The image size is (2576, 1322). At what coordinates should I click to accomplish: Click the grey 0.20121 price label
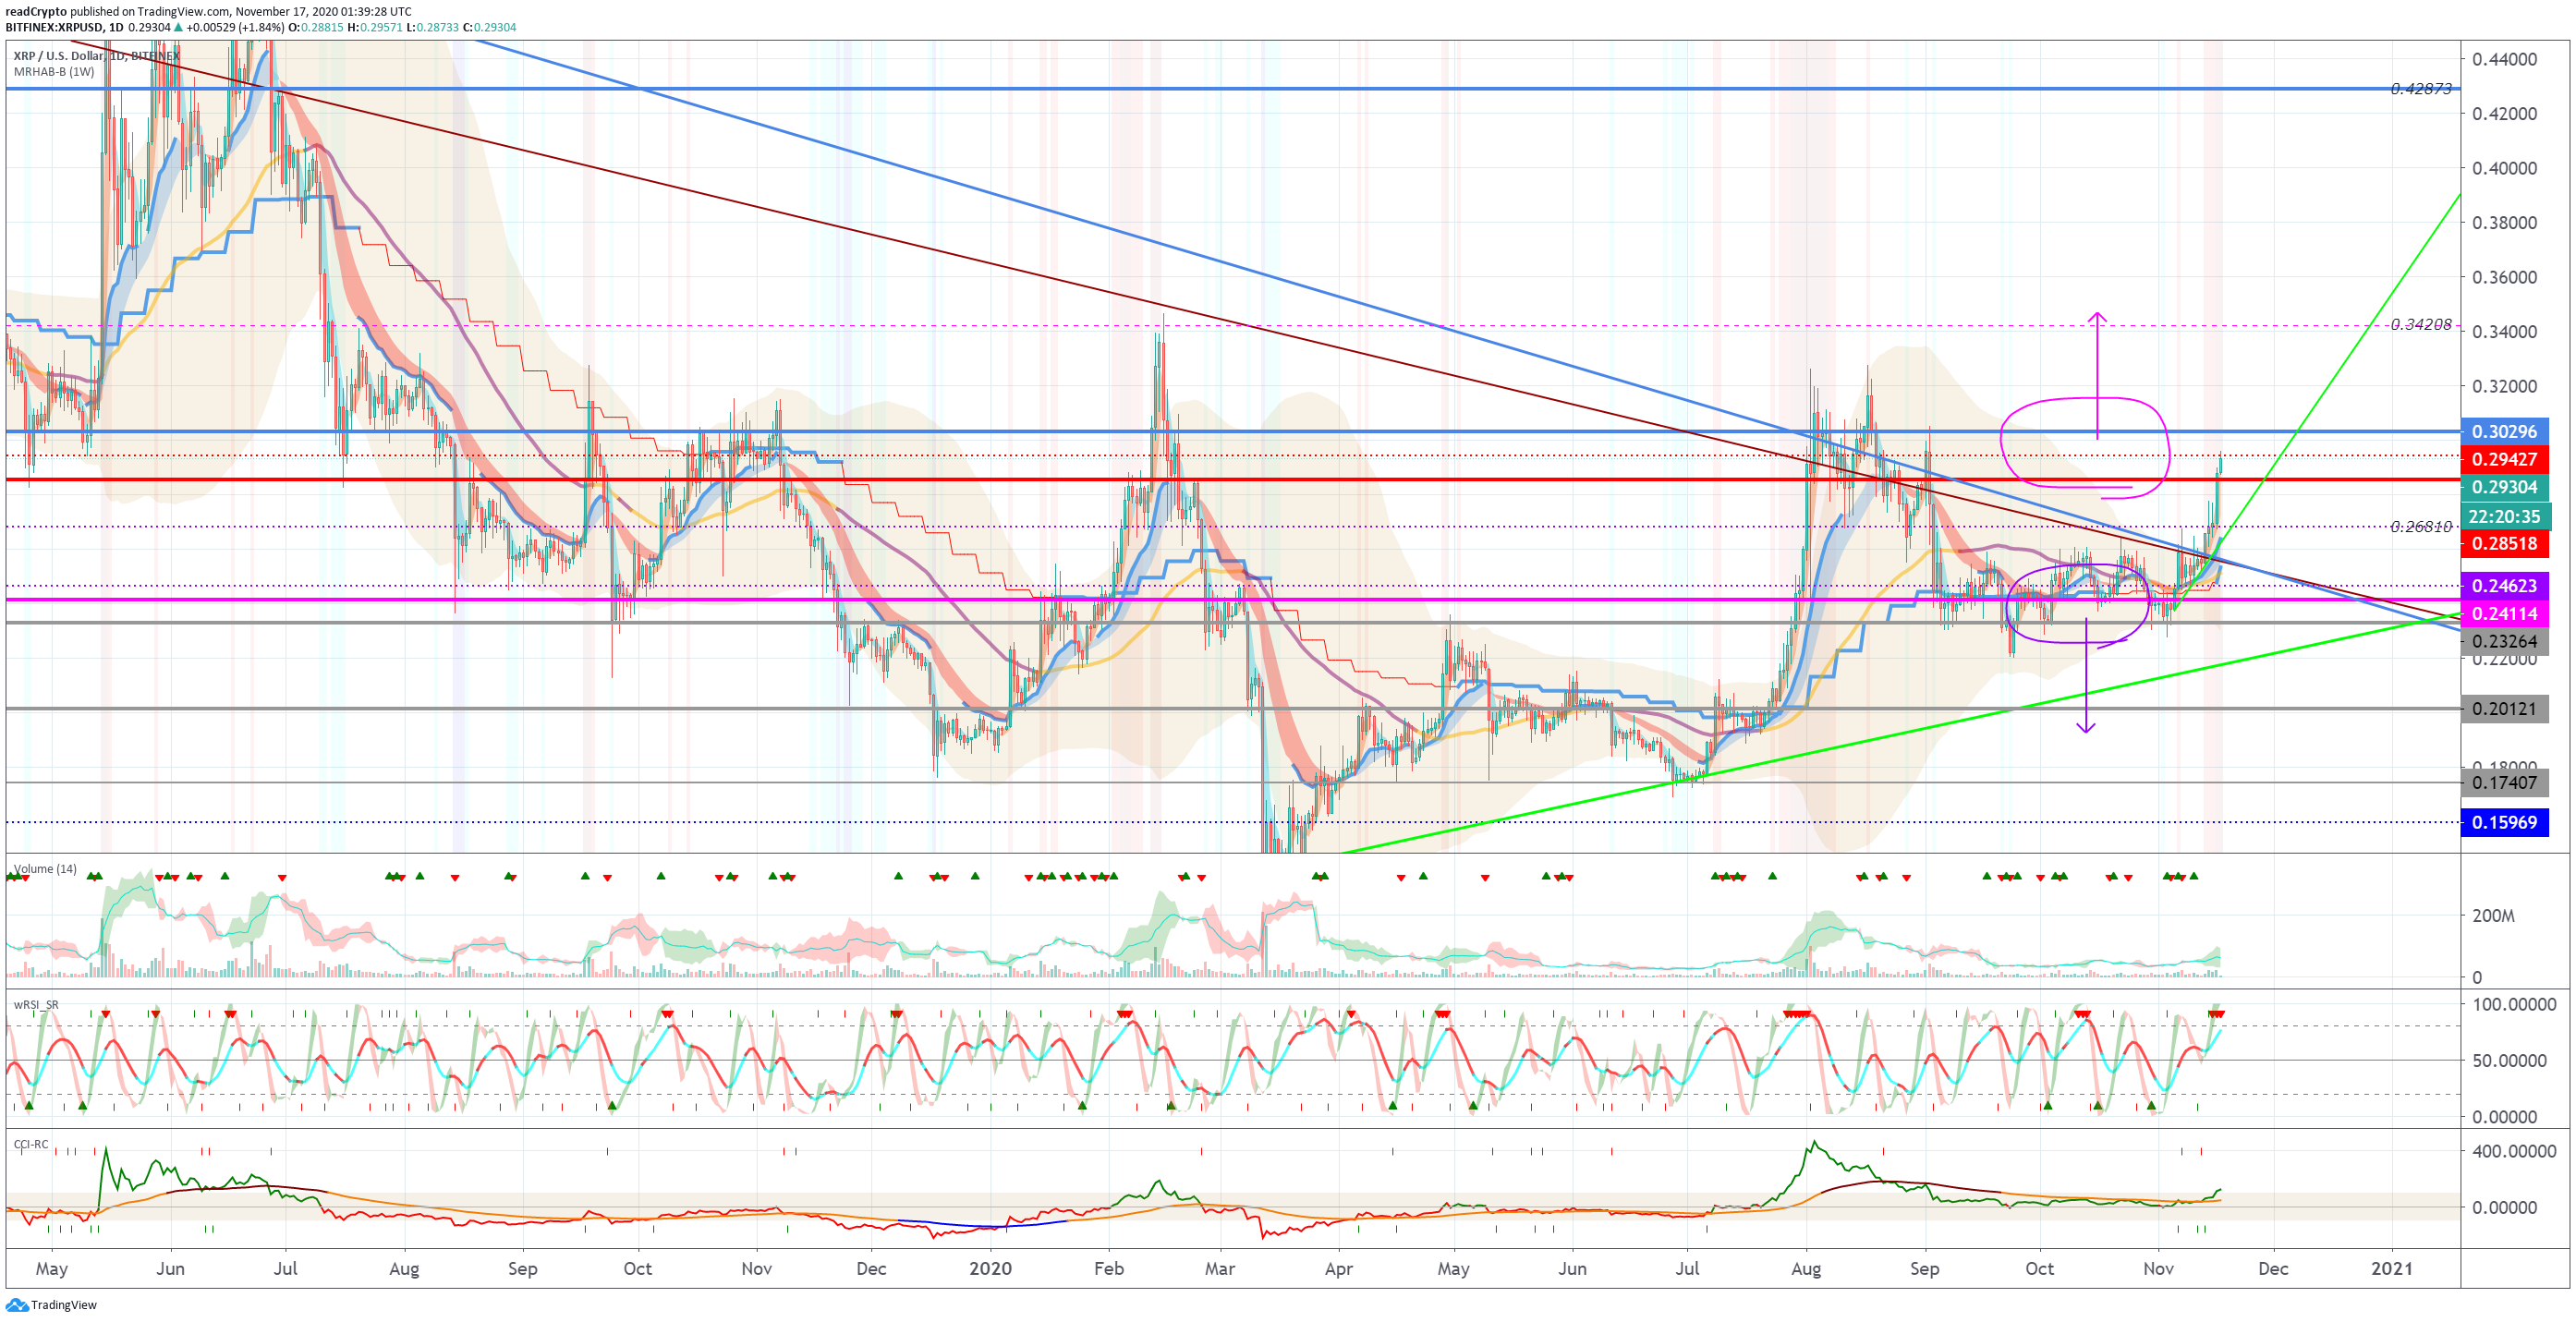point(2504,709)
